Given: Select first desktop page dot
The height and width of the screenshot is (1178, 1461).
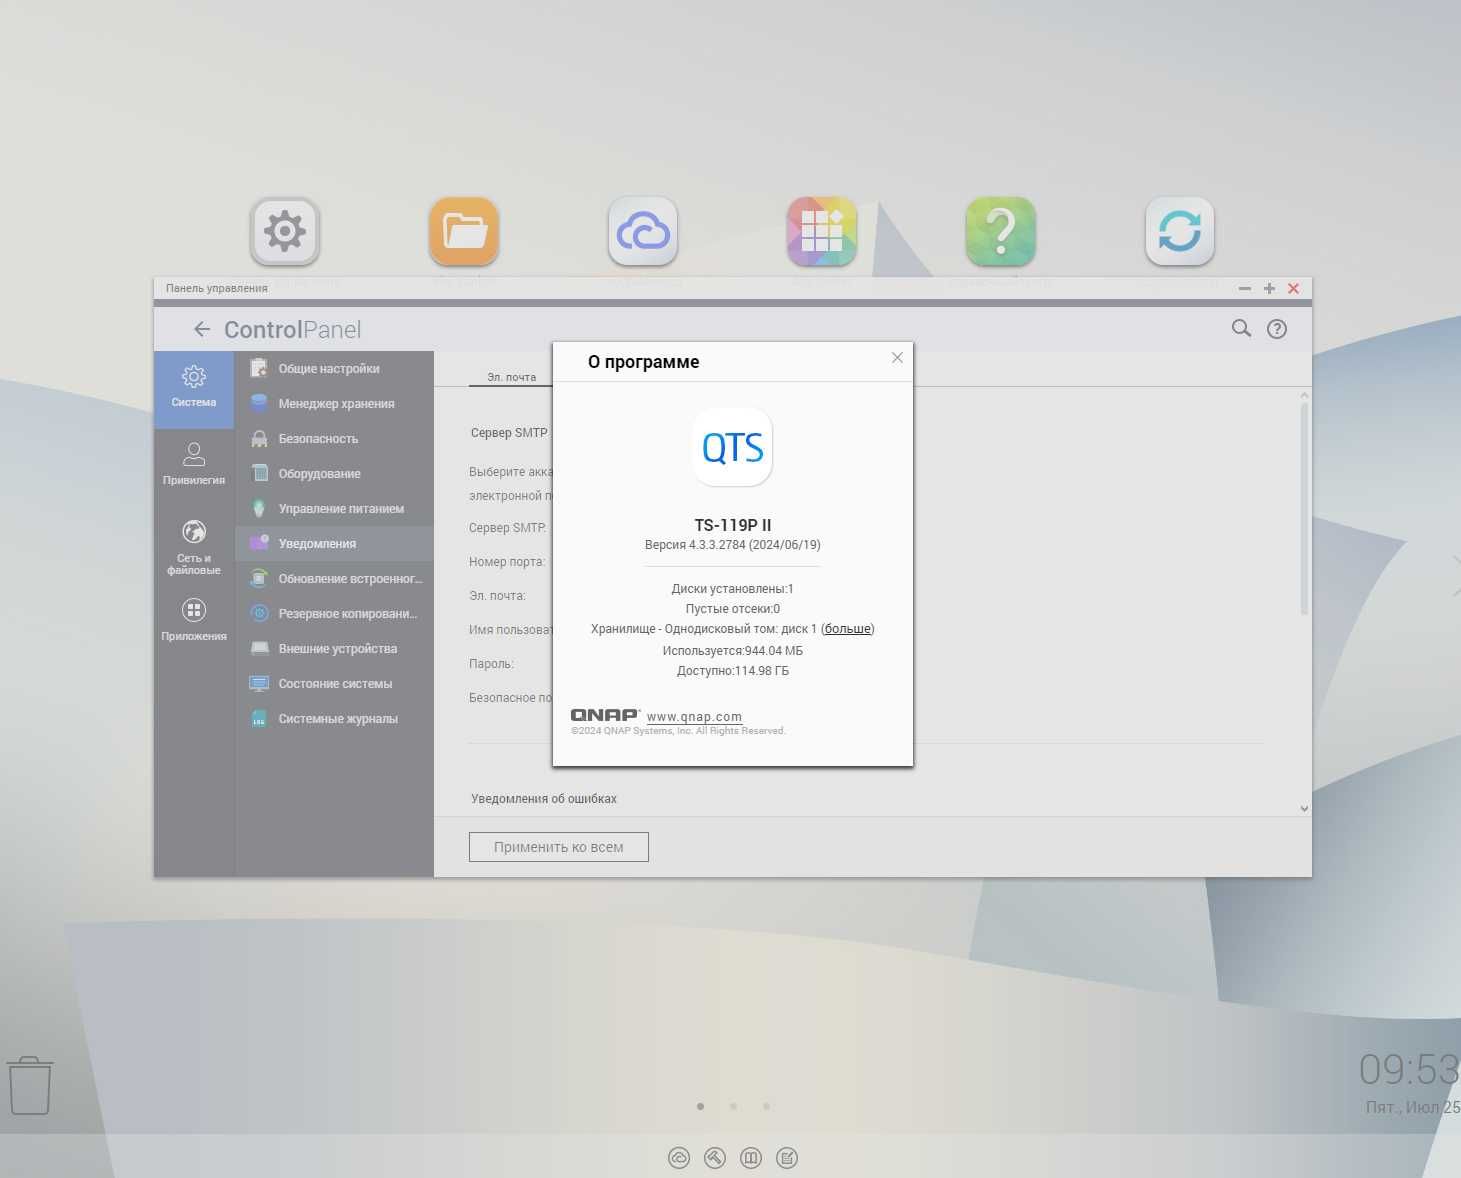Looking at the screenshot, I should (x=700, y=1106).
